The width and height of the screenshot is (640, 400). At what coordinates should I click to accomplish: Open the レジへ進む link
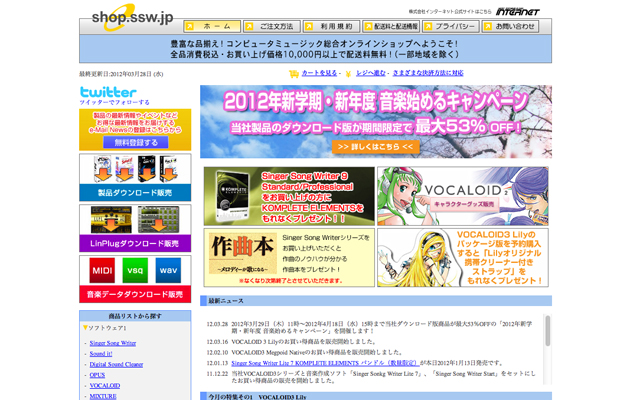tap(371, 73)
